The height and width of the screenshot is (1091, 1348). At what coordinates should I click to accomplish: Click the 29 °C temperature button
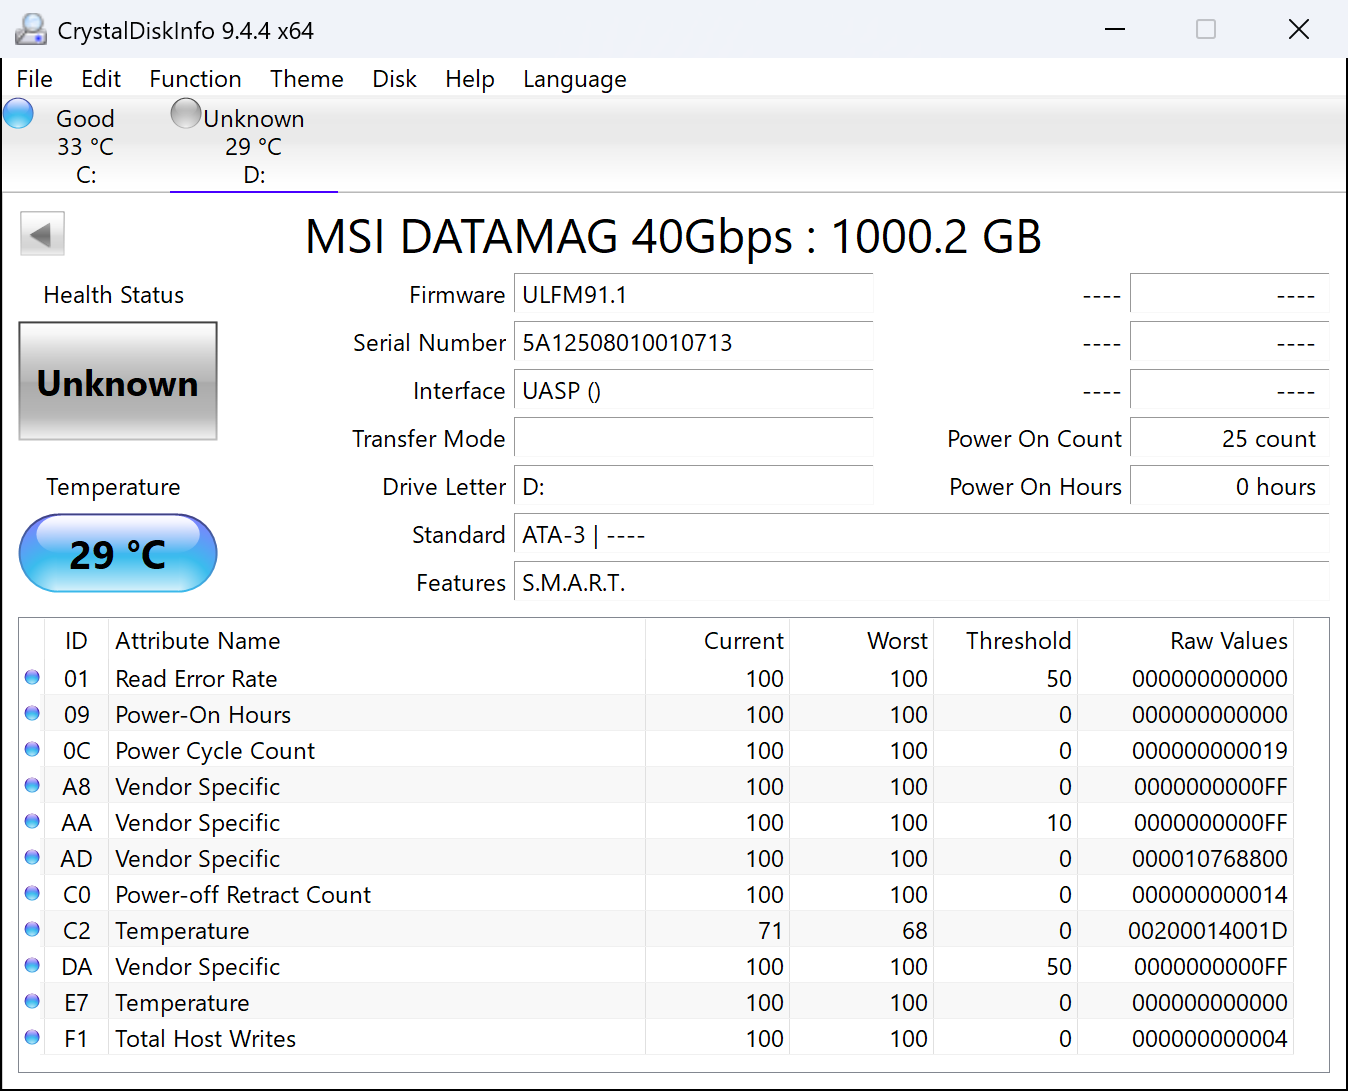point(118,553)
